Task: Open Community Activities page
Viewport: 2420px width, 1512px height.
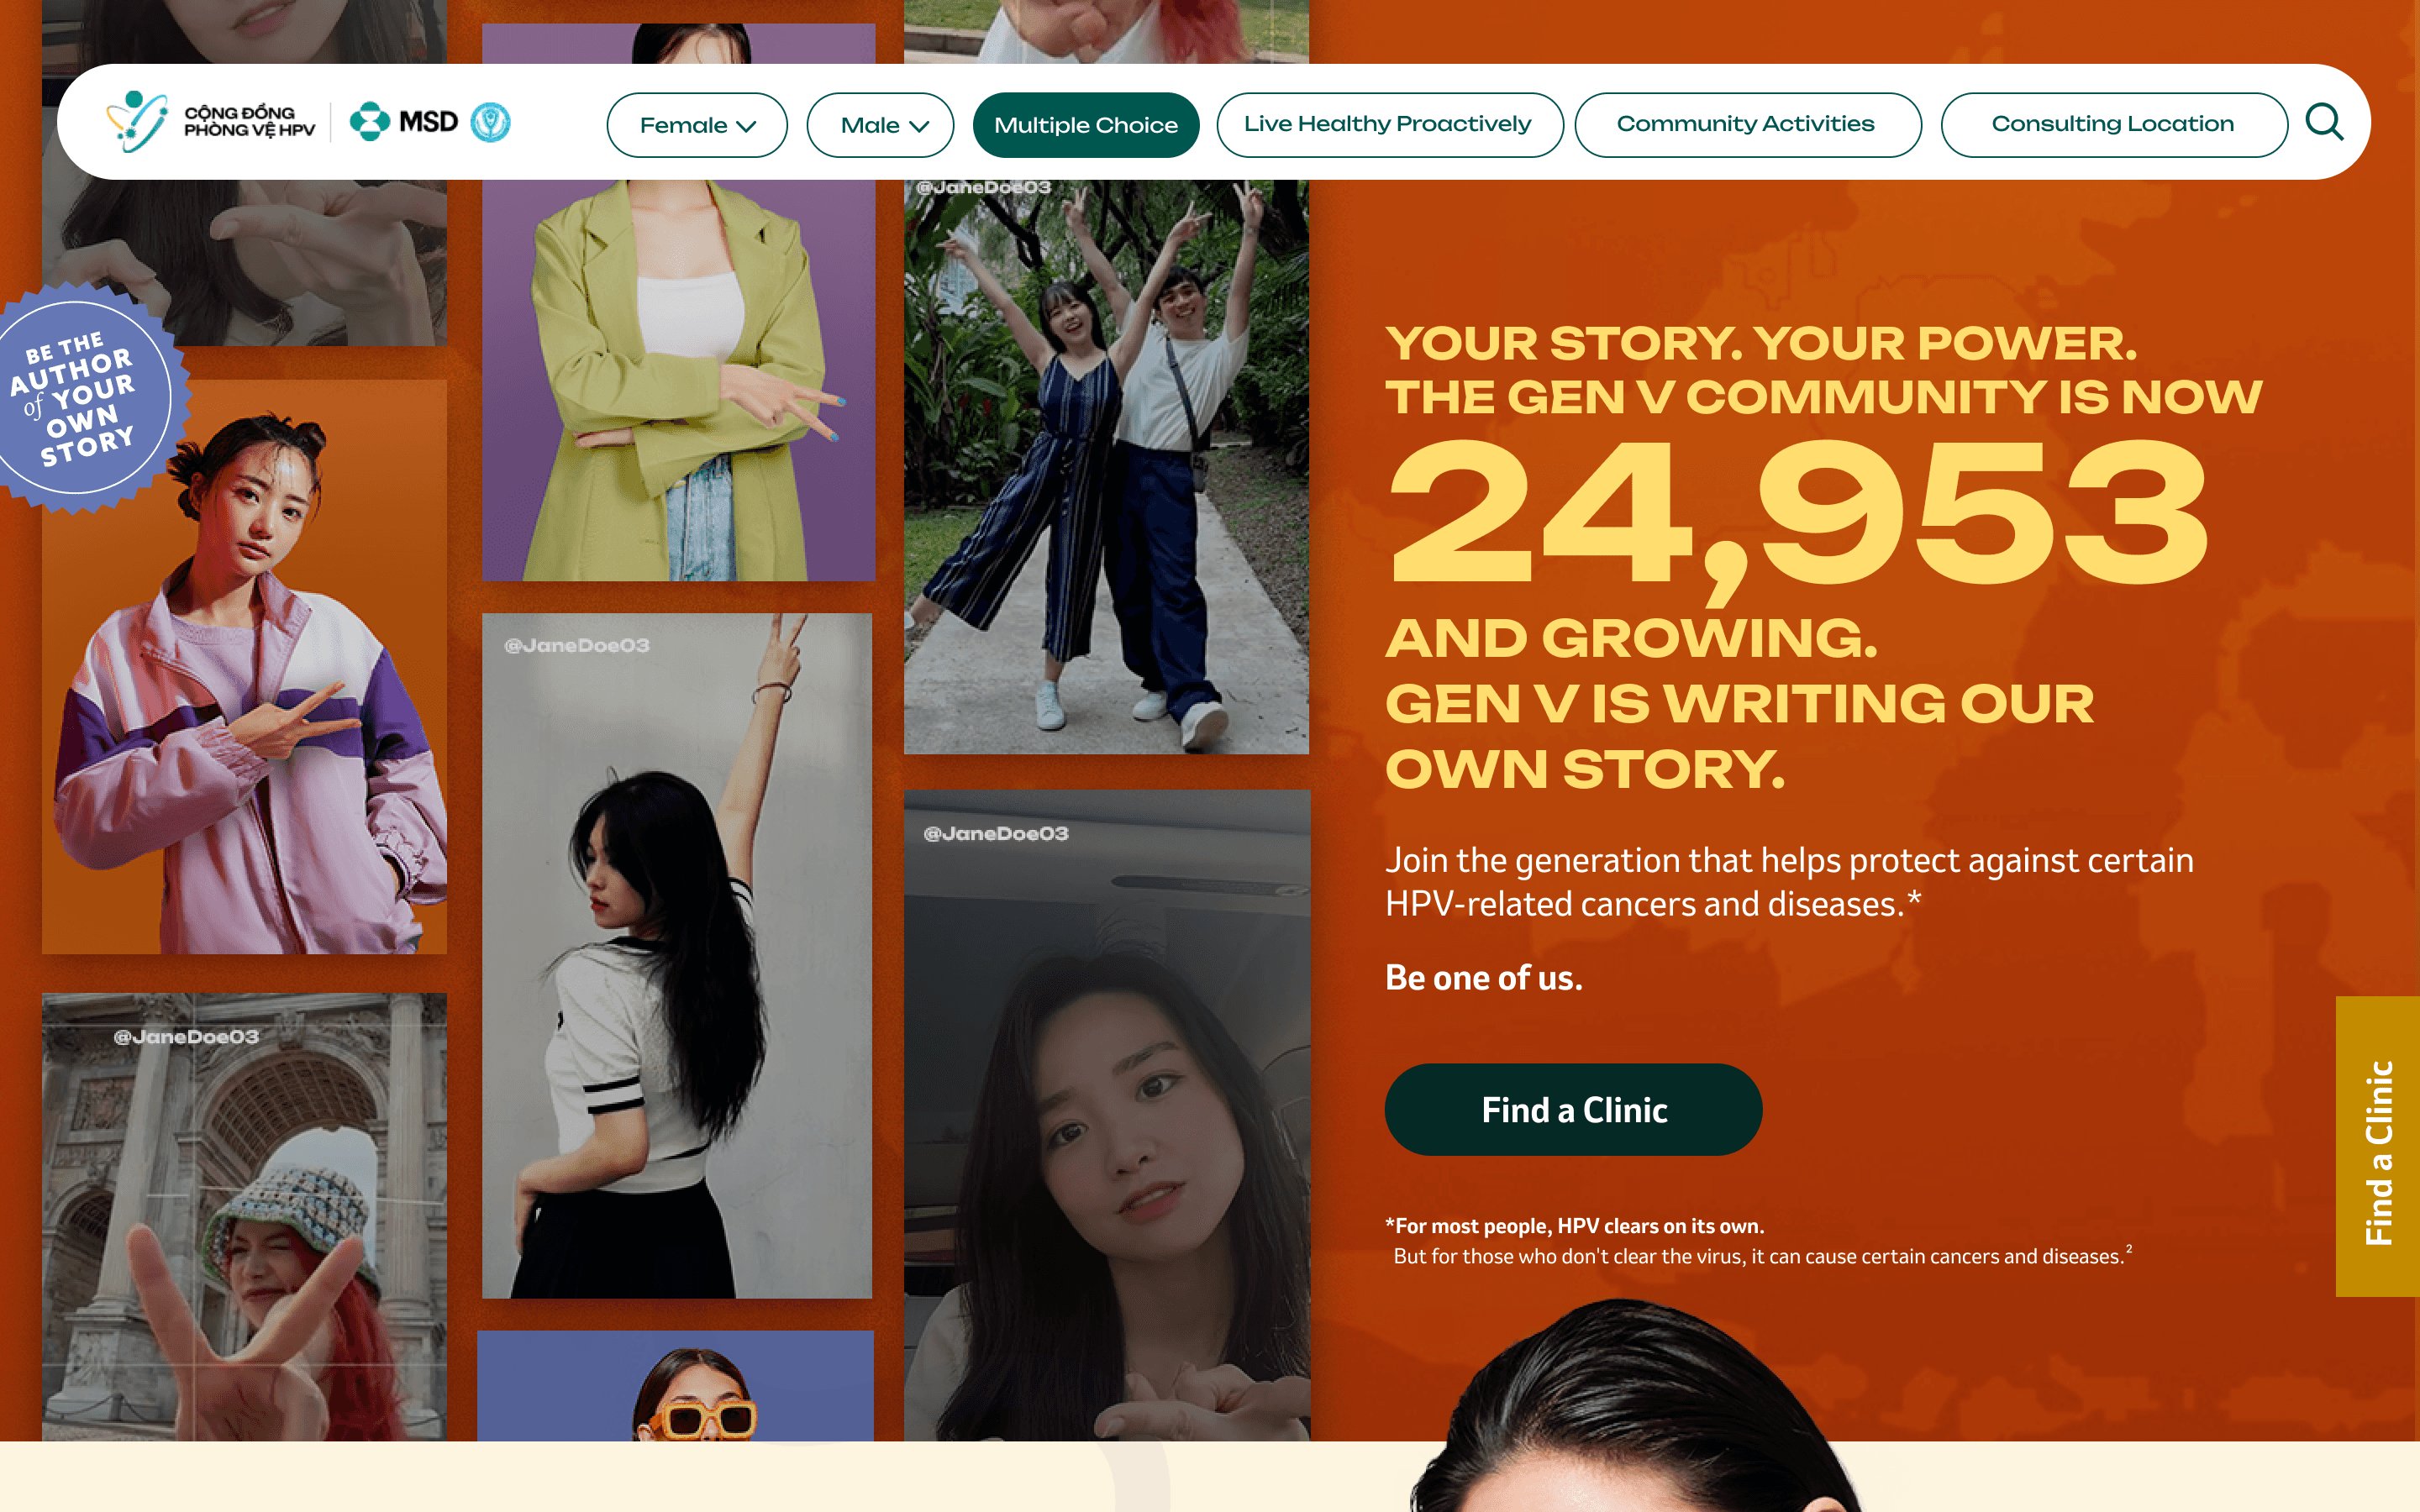Action: (1747, 125)
